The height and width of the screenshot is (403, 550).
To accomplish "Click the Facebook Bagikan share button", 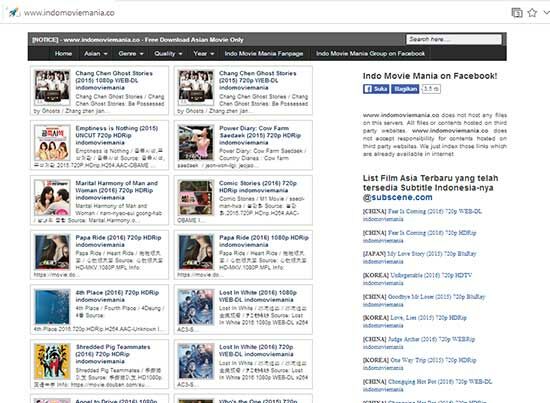I will point(405,89).
